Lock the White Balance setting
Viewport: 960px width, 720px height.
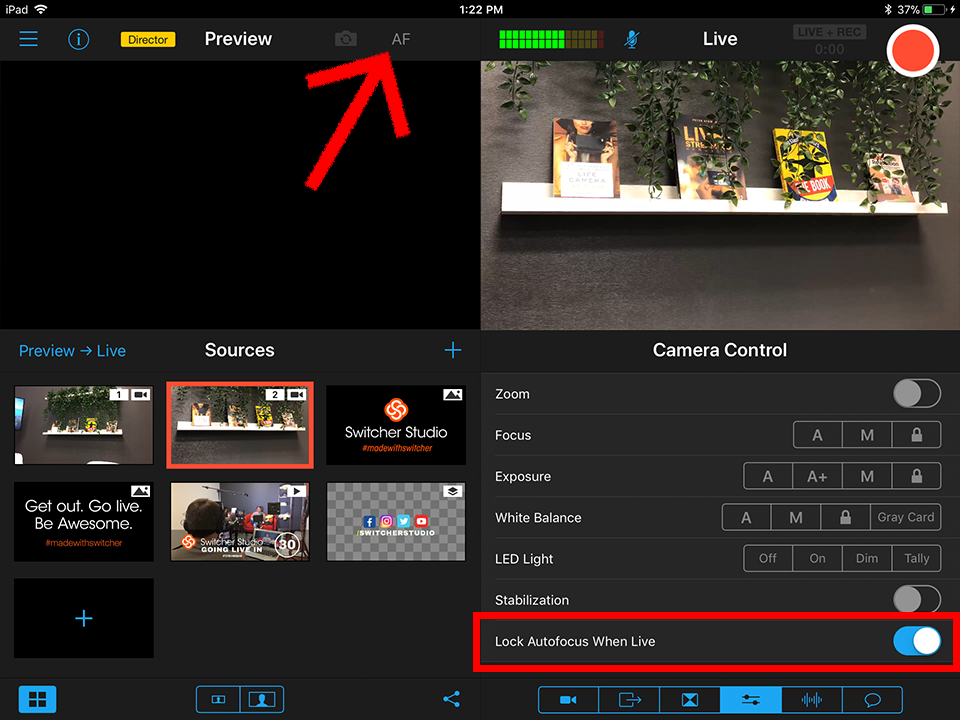(x=846, y=517)
